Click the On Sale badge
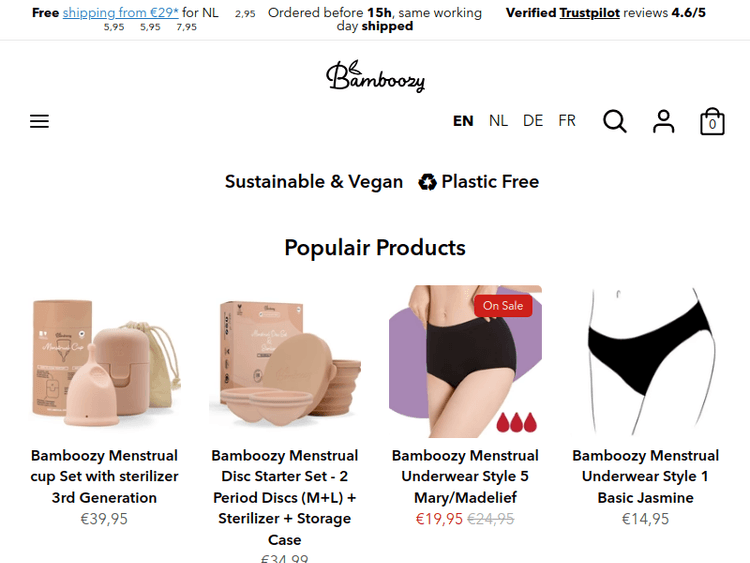Screen dimensions: 750x563 [503, 306]
